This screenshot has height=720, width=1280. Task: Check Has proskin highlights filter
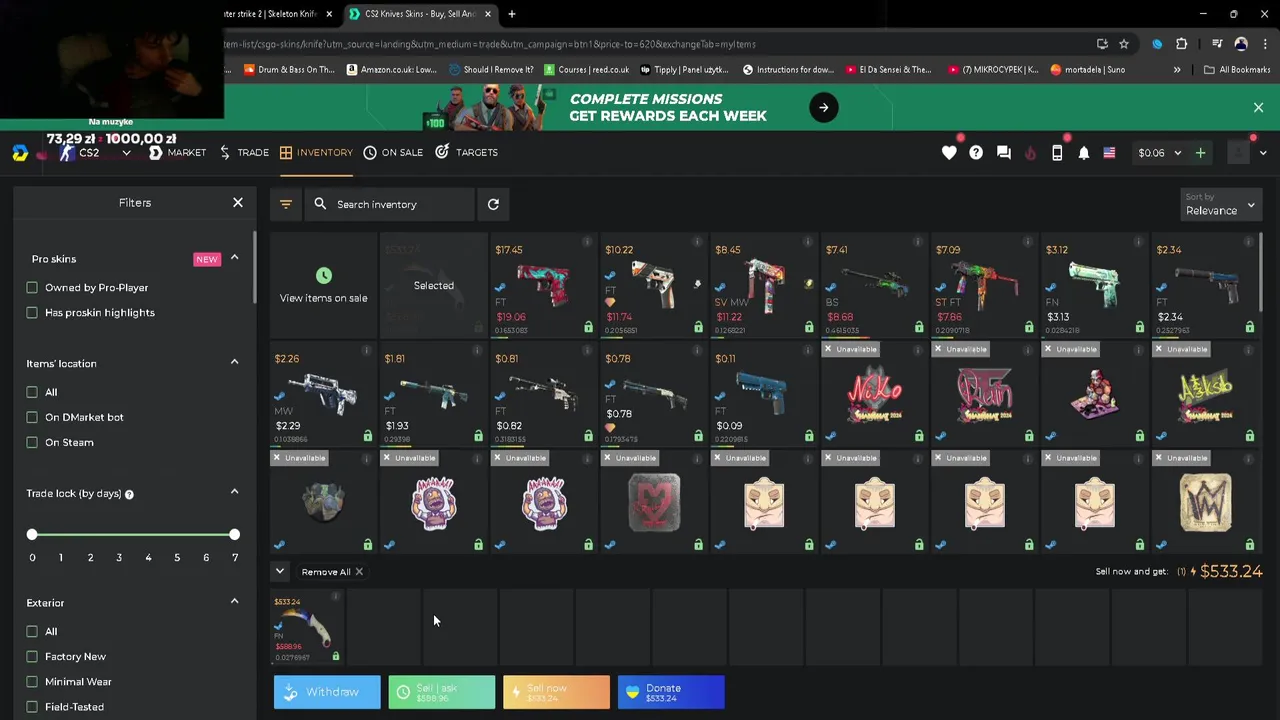32,313
